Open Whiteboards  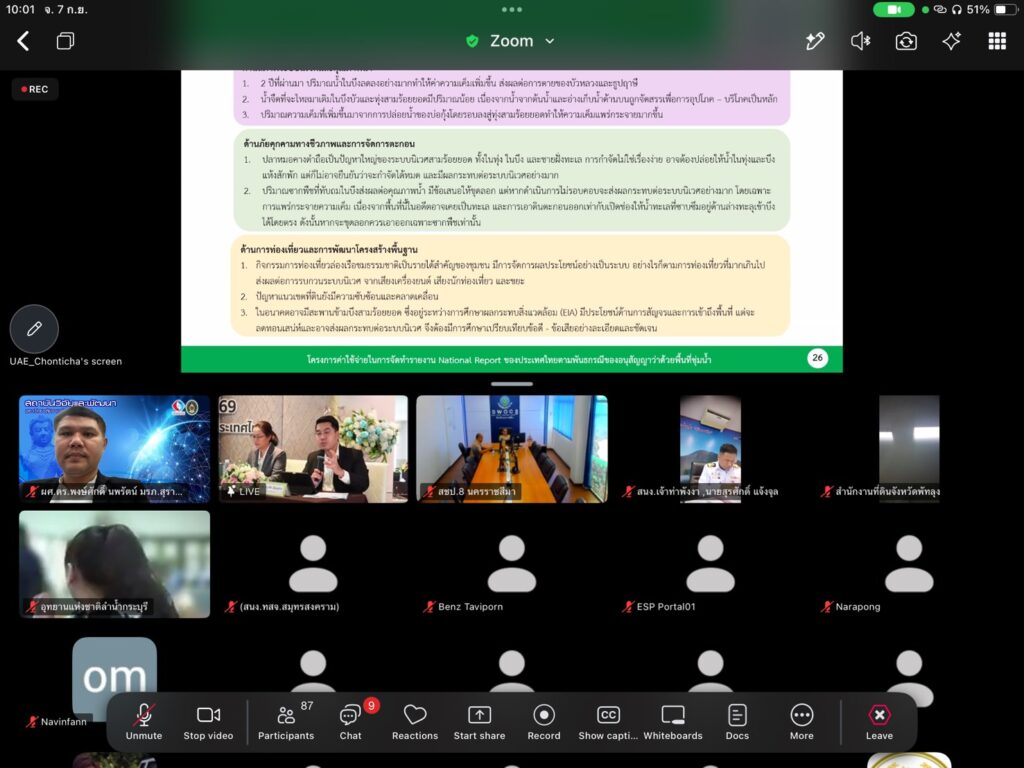(673, 722)
